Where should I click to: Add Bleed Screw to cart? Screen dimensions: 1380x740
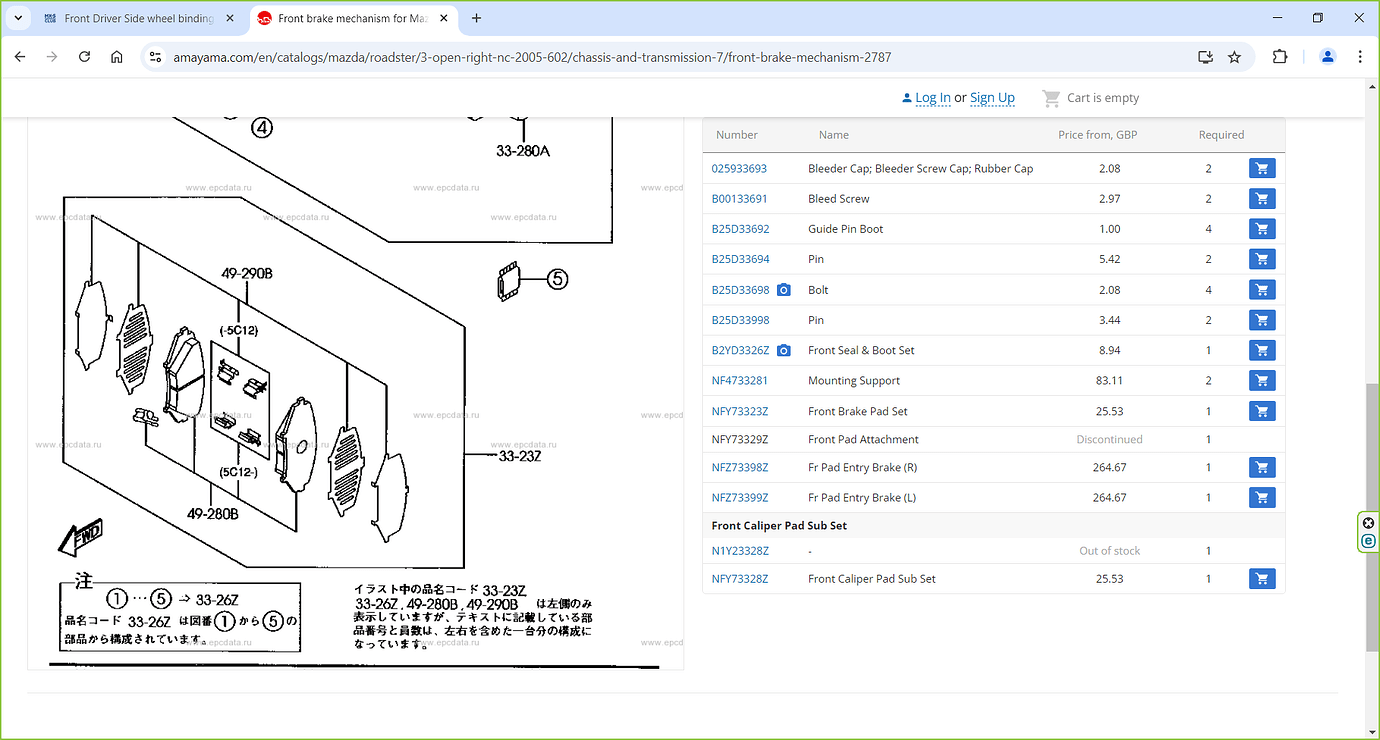click(1261, 199)
